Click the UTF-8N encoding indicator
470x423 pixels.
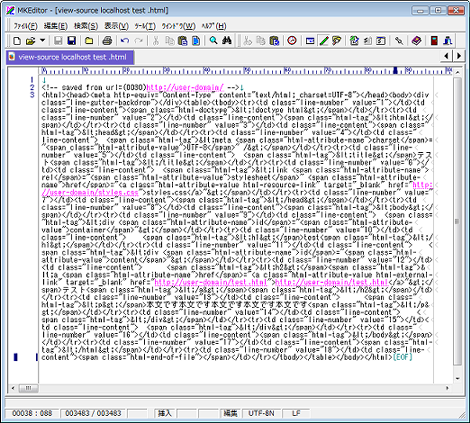[261, 413]
